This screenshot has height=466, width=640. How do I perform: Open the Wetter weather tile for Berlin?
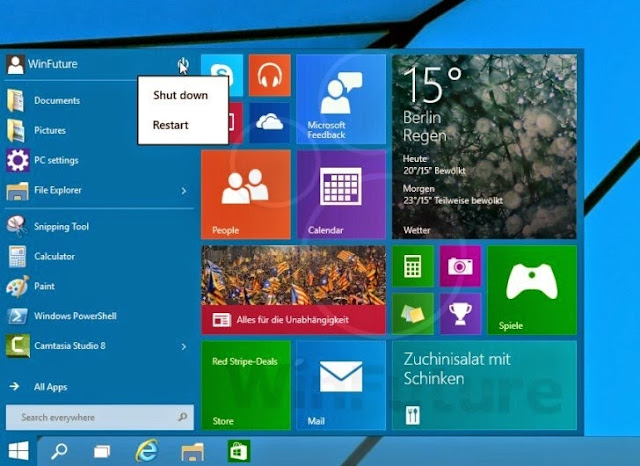(x=484, y=146)
